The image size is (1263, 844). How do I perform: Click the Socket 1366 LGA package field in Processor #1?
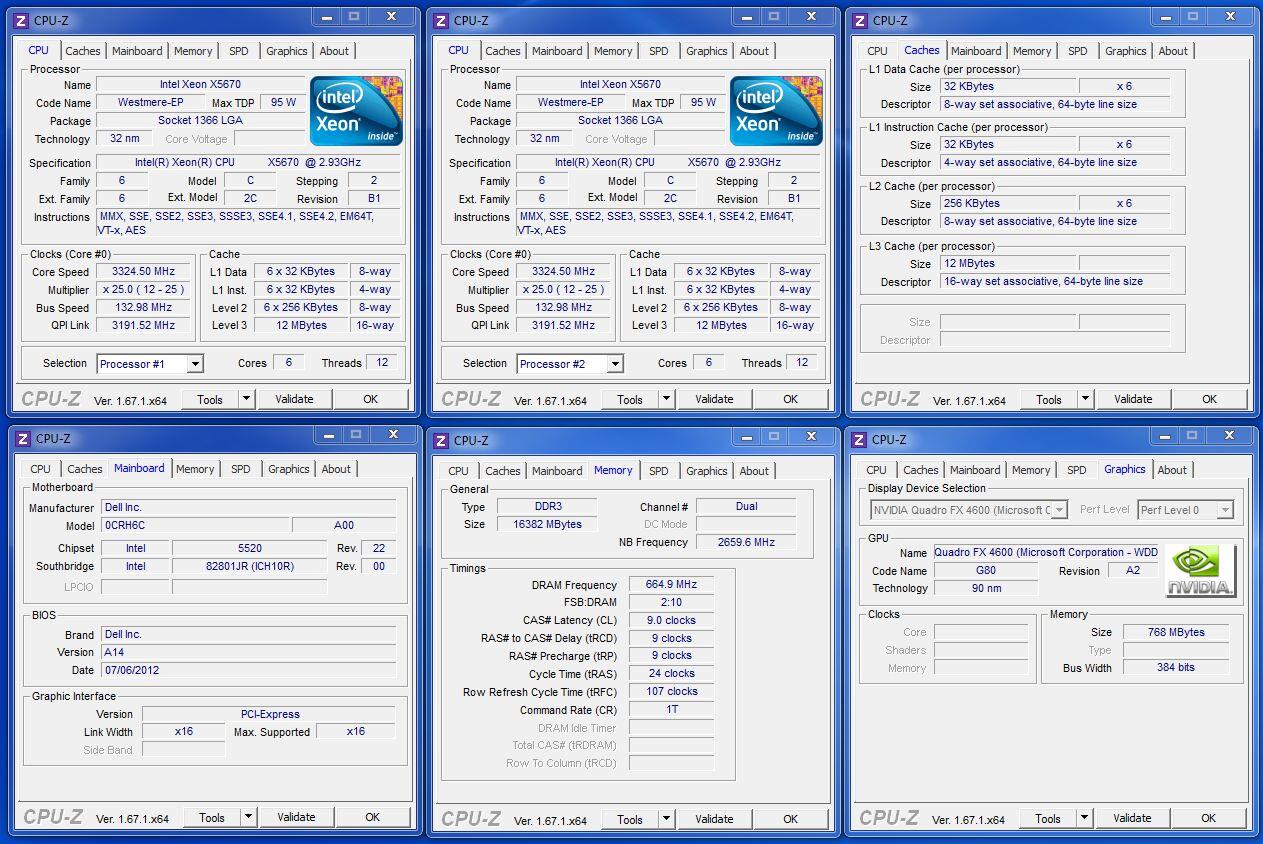coord(200,121)
